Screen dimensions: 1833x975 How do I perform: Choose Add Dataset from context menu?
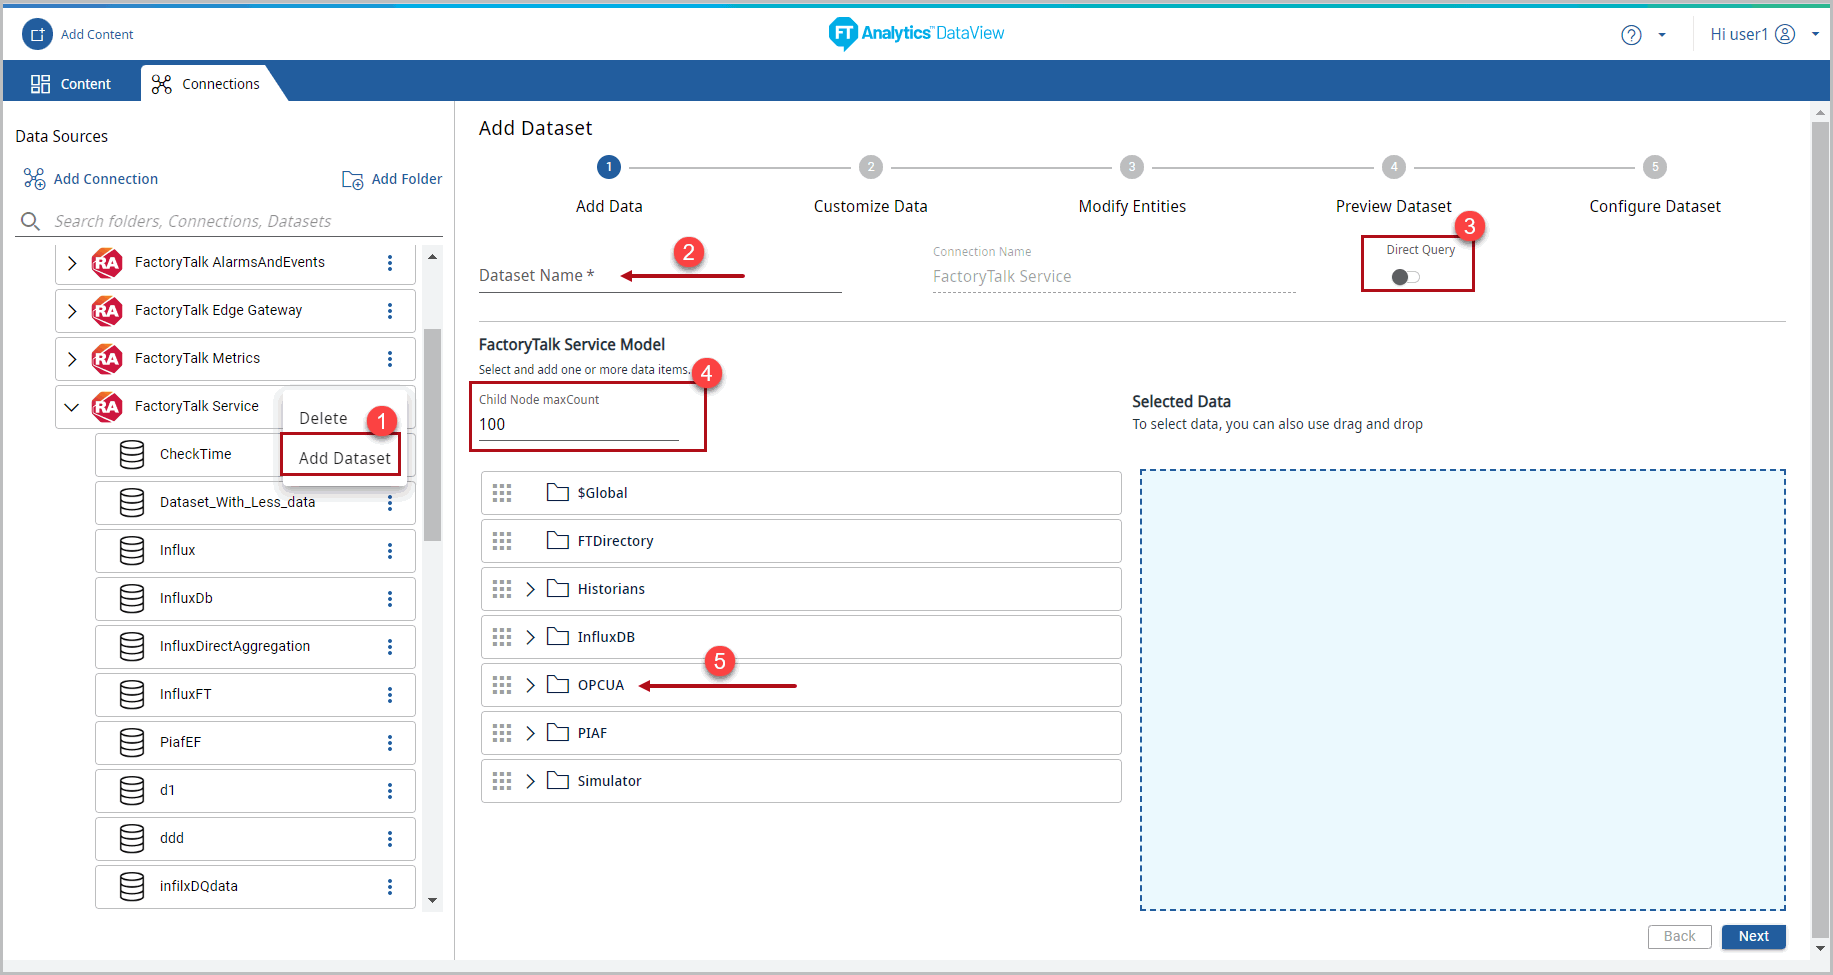pos(344,458)
